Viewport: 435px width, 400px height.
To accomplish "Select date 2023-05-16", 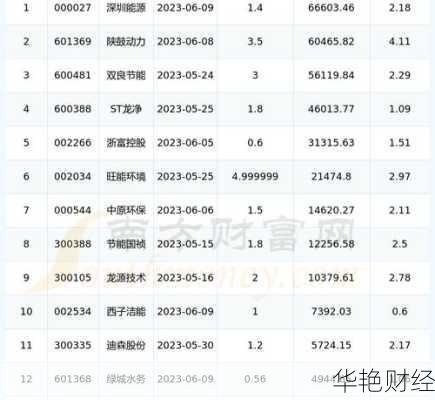I will click(185, 278).
